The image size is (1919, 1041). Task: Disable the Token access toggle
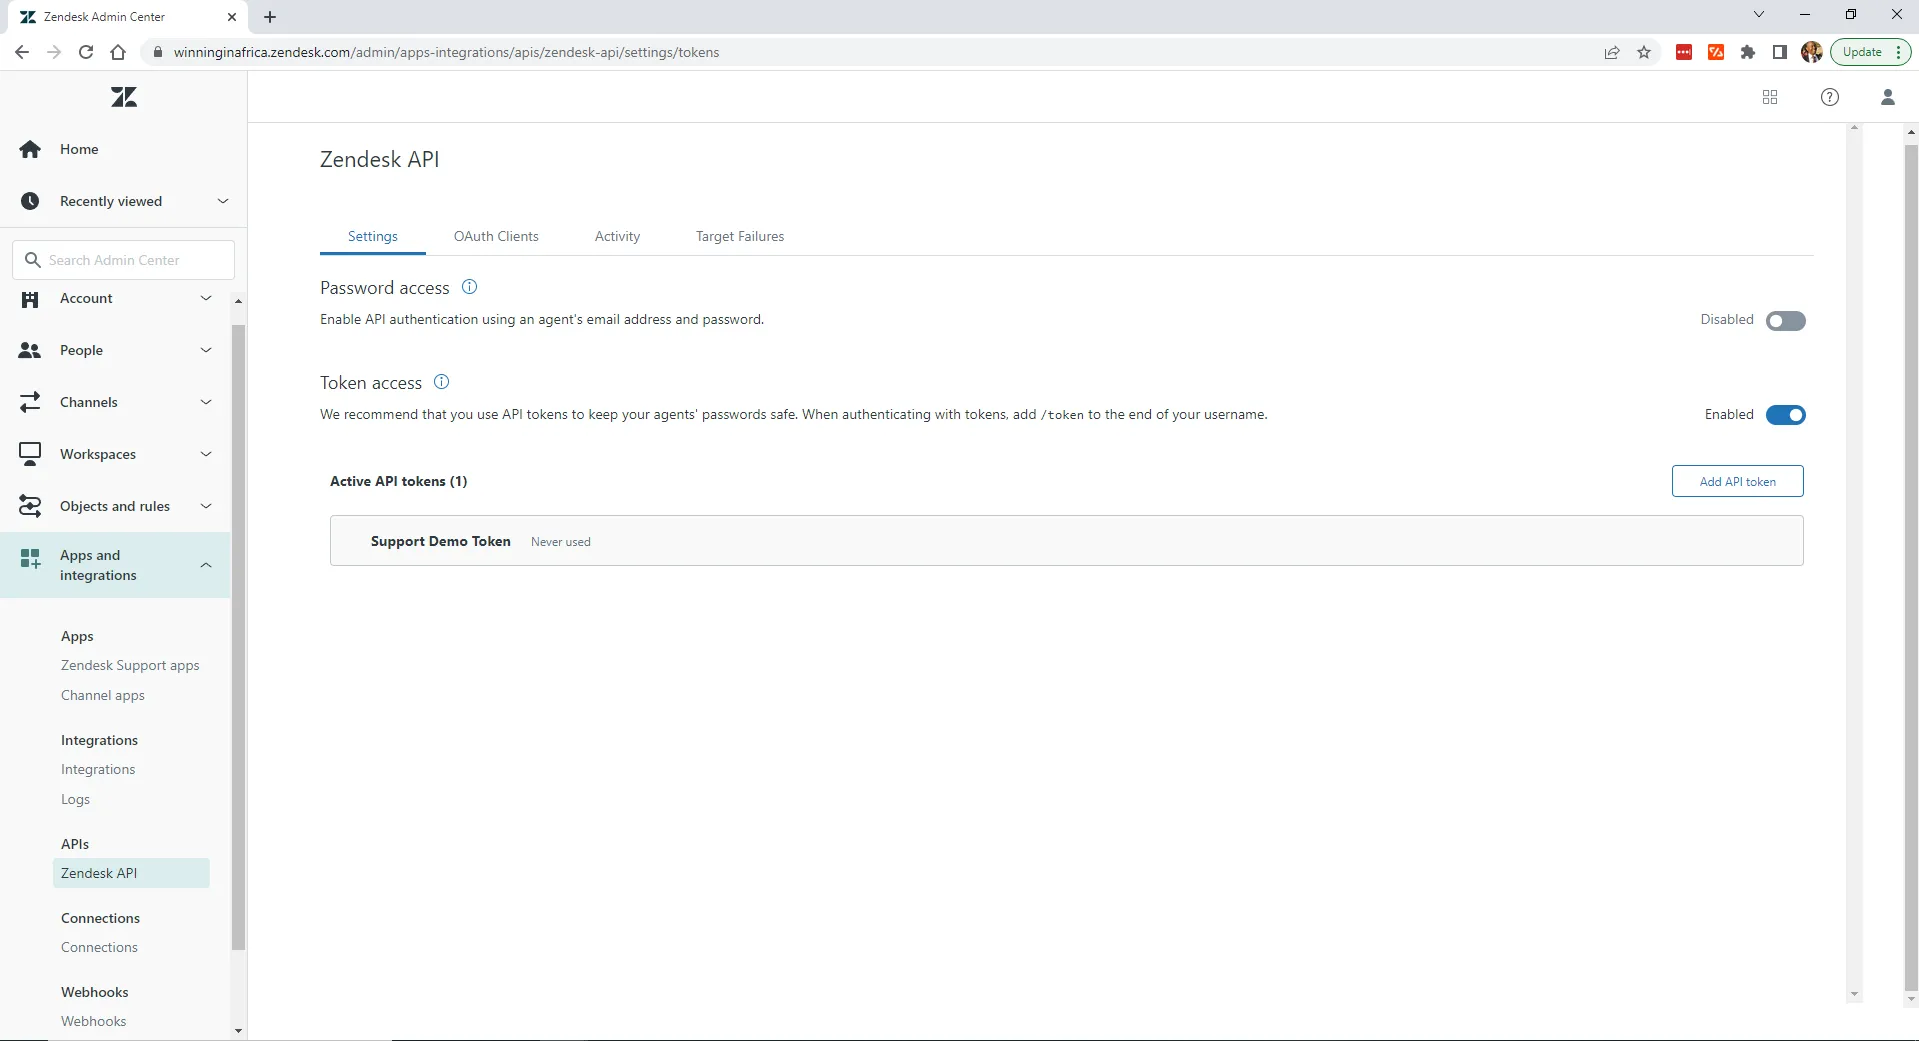tap(1786, 415)
